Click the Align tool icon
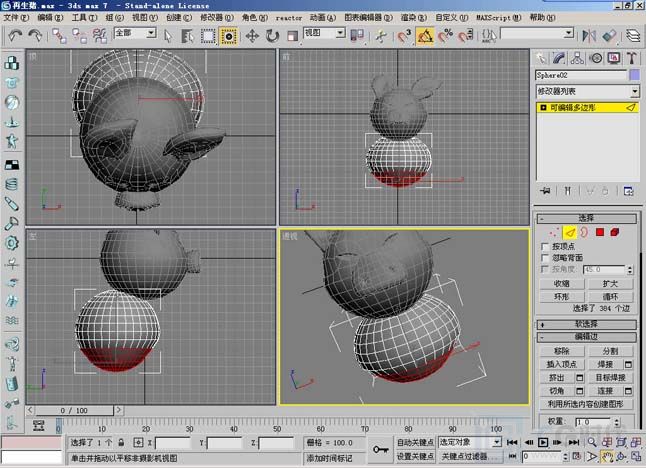 coord(609,36)
